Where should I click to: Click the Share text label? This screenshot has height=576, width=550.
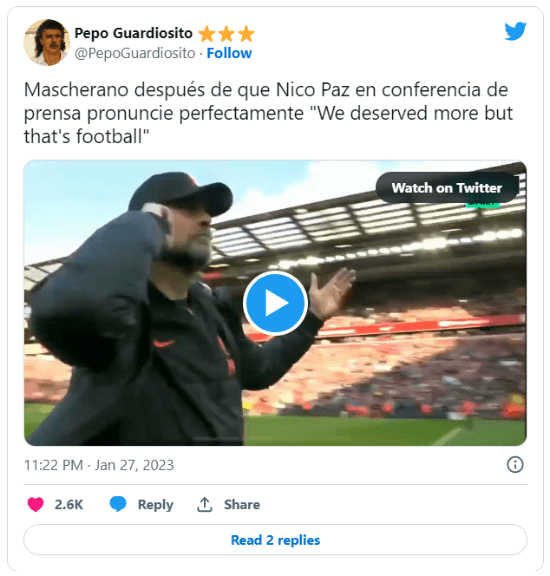pyautogui.click(x=242, y=504)
